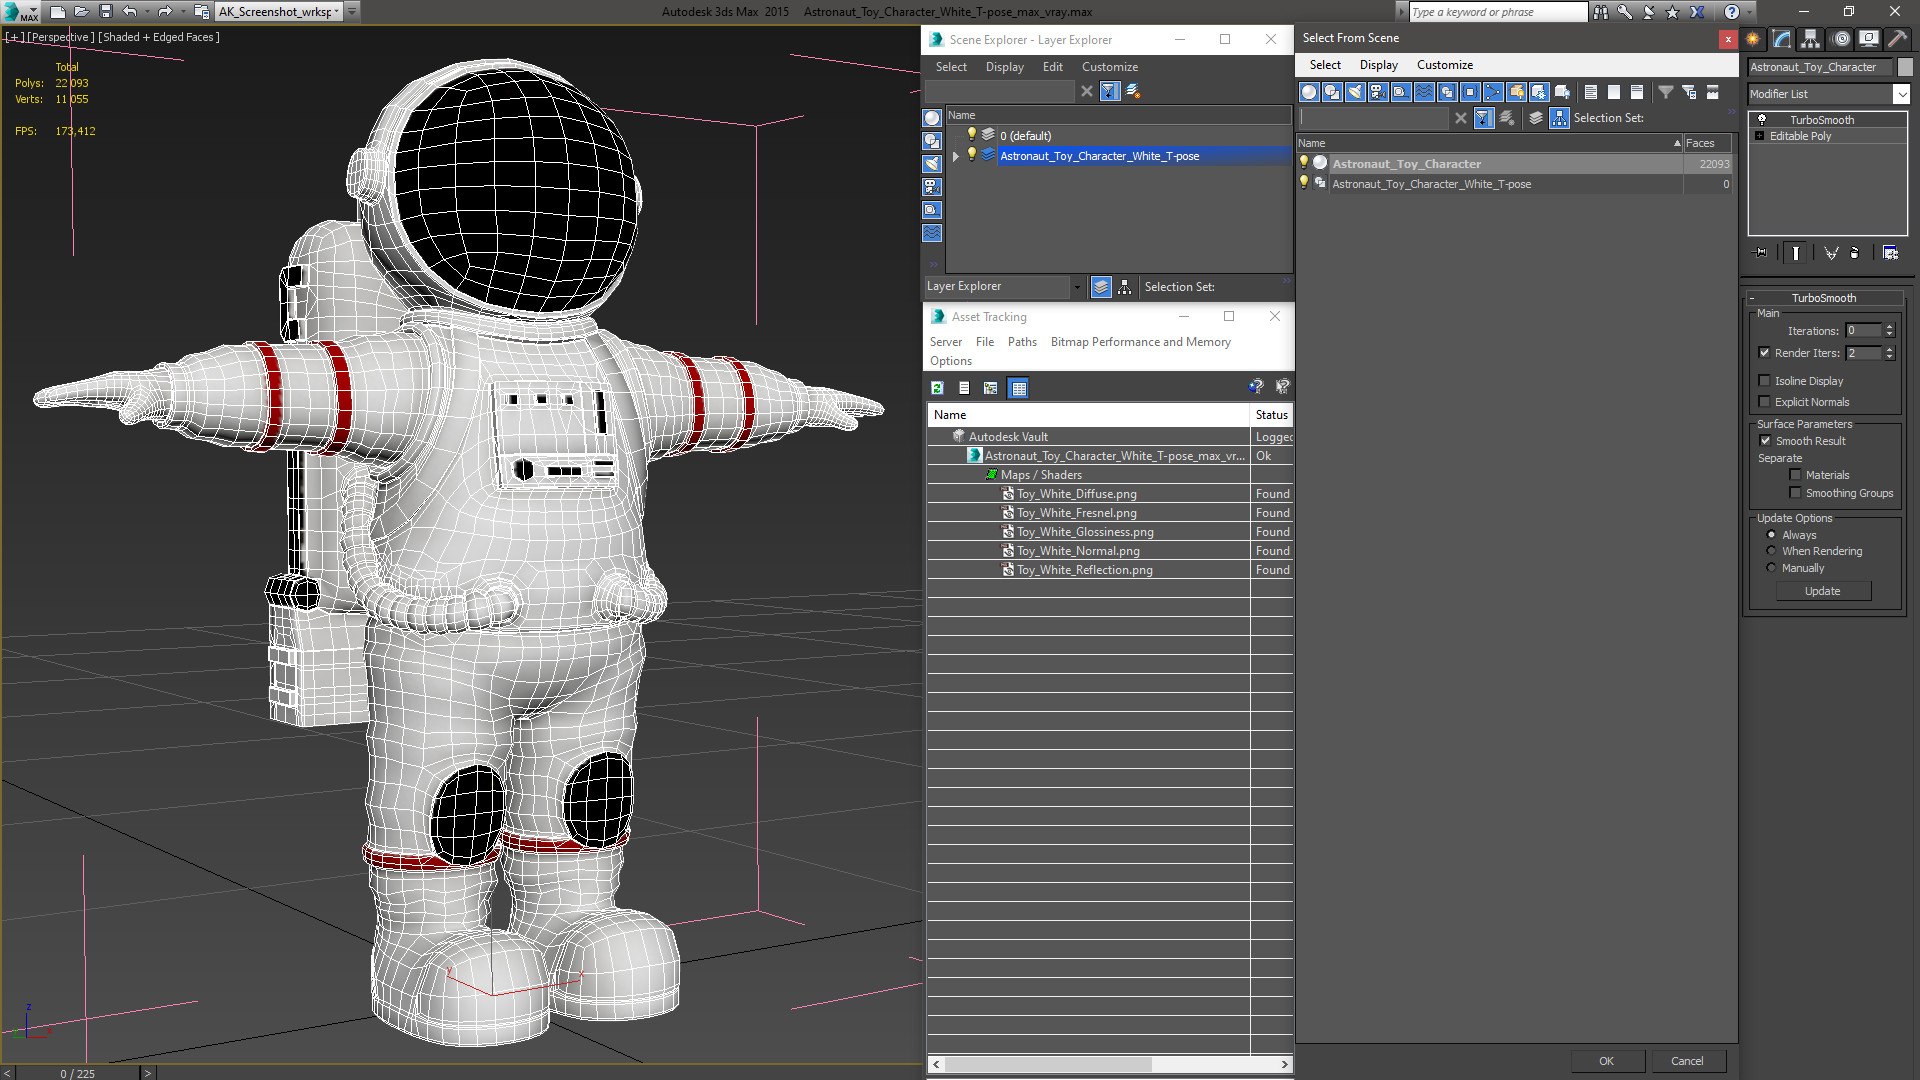Select the When Rendering radio option
Viewport: 1920px width, 1080px height.
(x=1771, y=551)
